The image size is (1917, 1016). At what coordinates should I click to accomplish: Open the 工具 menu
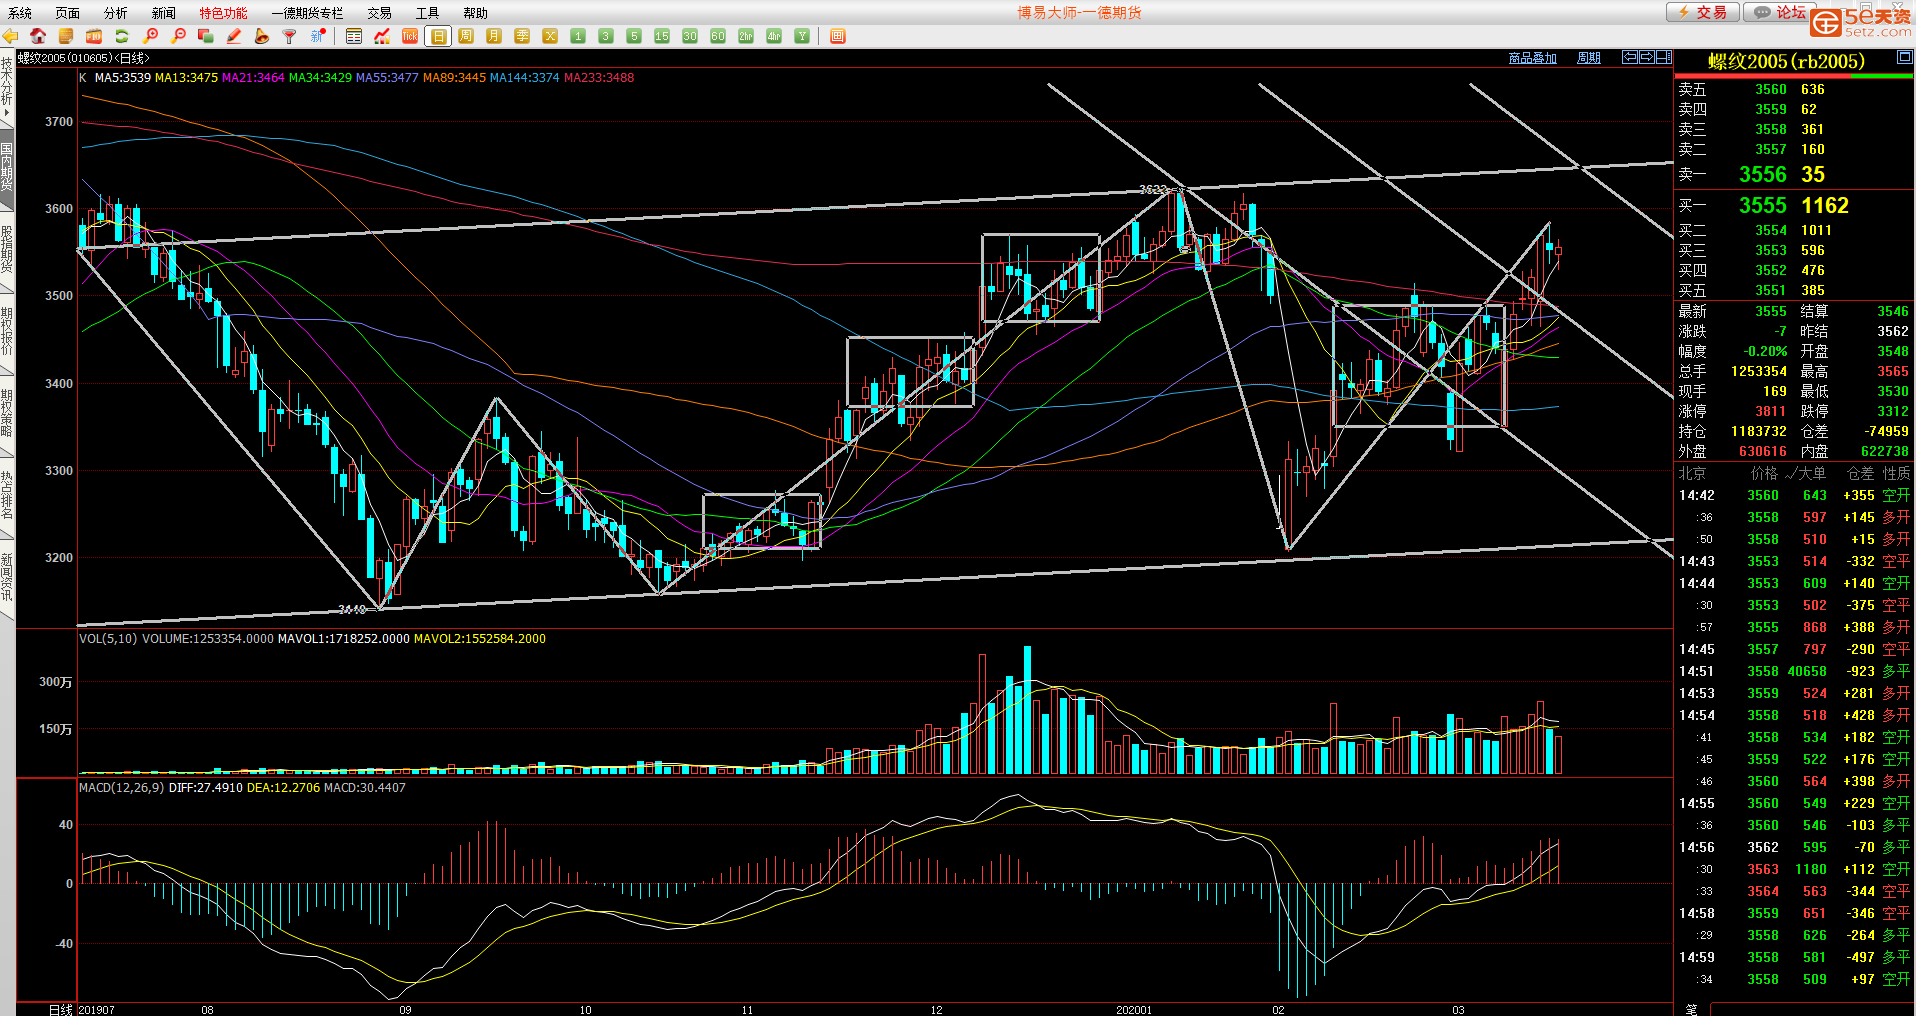point(427,13)
